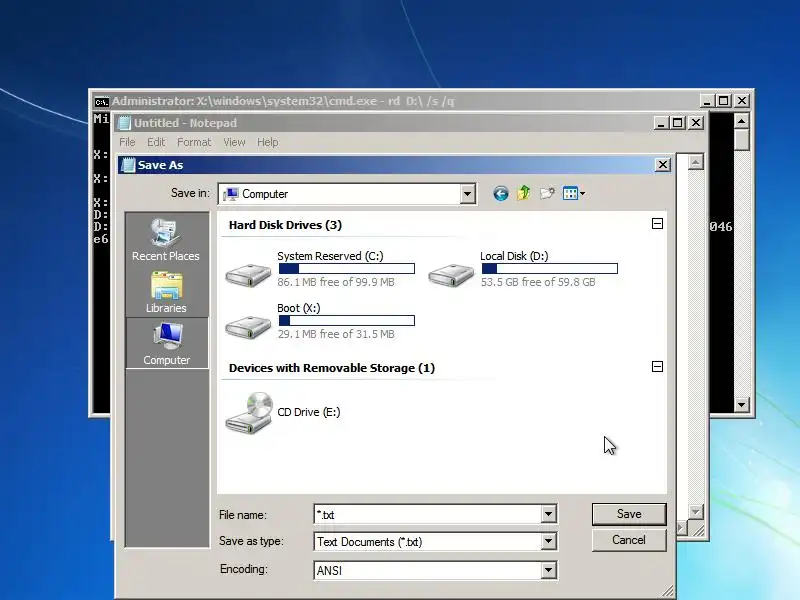Click "53.5 GB free of 59.8 GB" text
Screen dimensions: 800x600
[538, 282]
